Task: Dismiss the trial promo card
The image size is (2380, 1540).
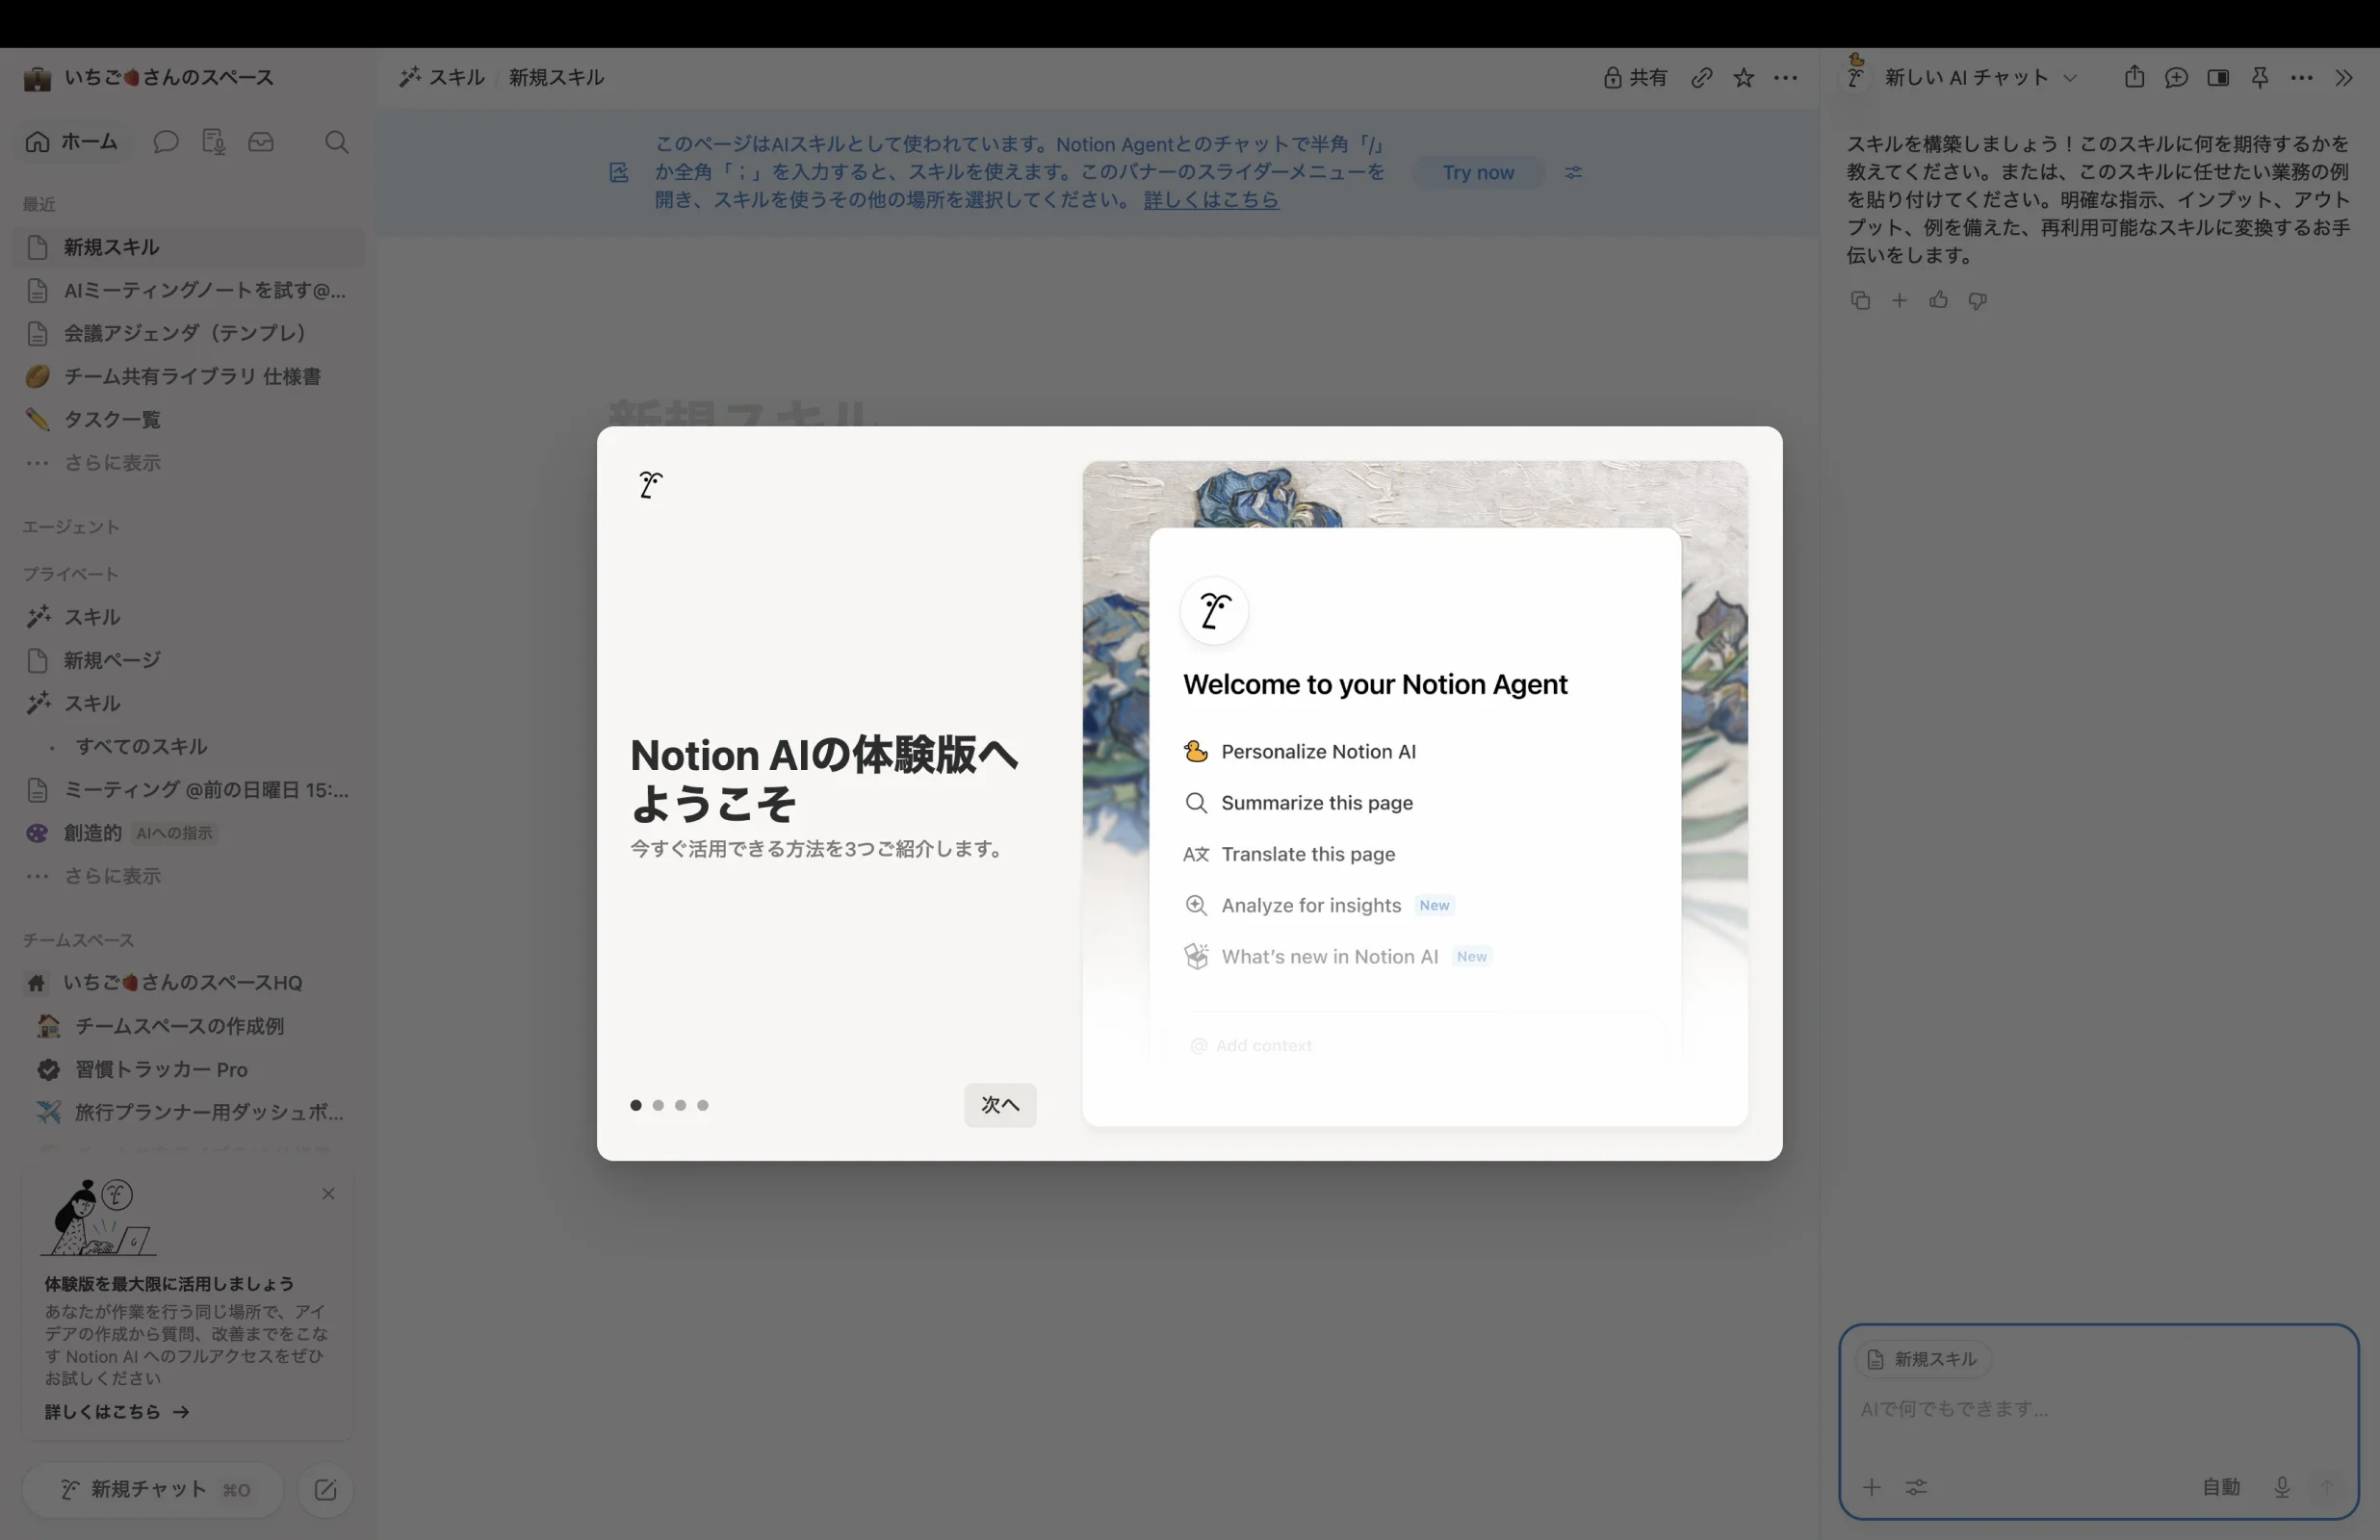Action: click(x=328, y=1193)
